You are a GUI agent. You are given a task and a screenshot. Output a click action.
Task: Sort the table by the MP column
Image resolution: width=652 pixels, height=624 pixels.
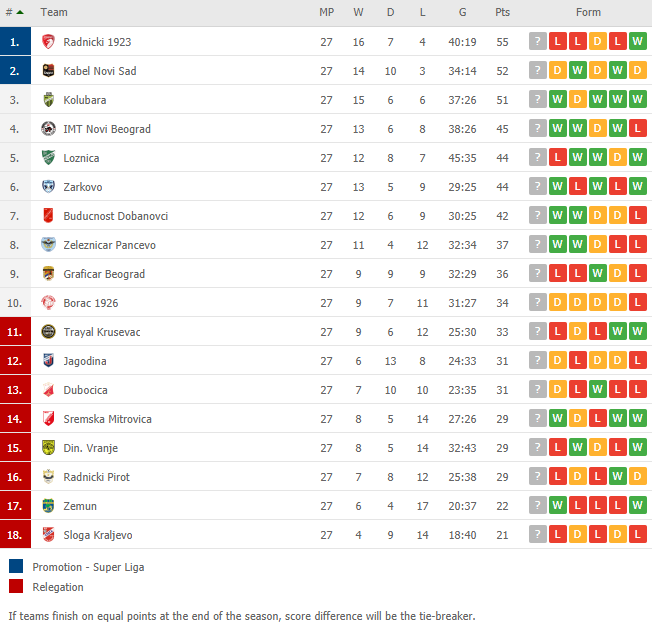(x=326, y=12)
